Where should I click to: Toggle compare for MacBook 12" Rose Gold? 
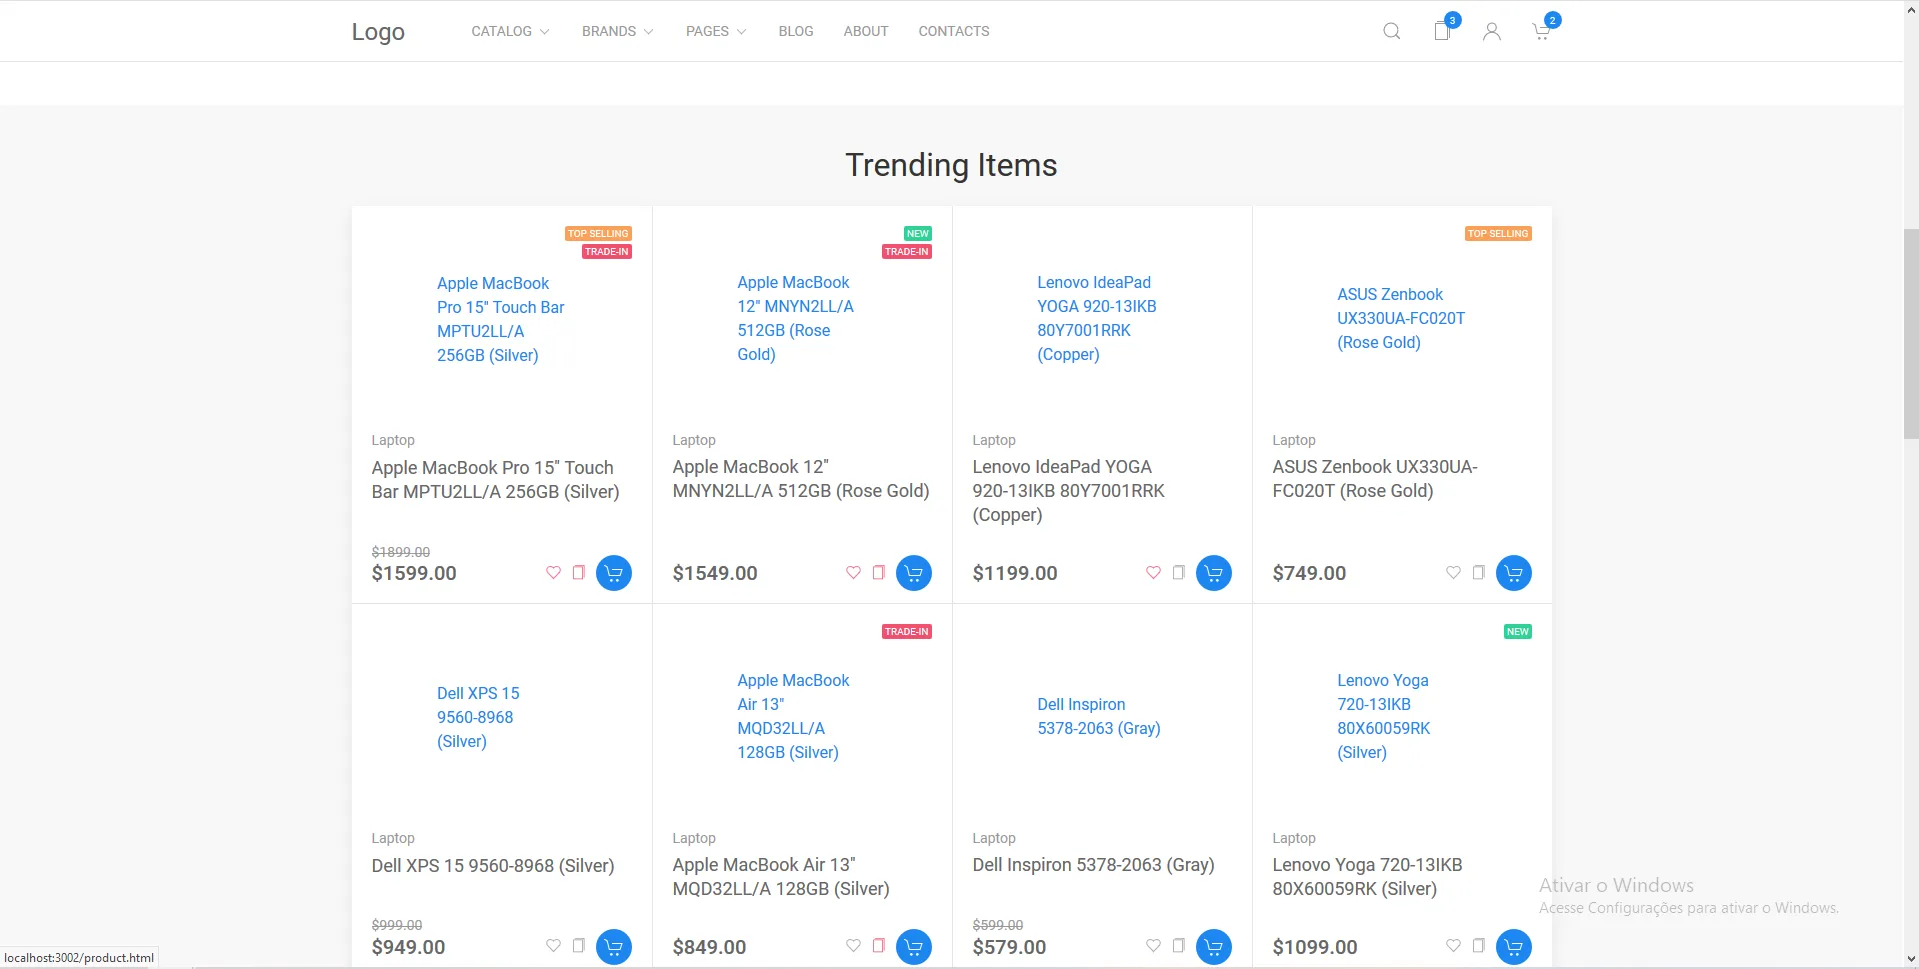point(879,572)
